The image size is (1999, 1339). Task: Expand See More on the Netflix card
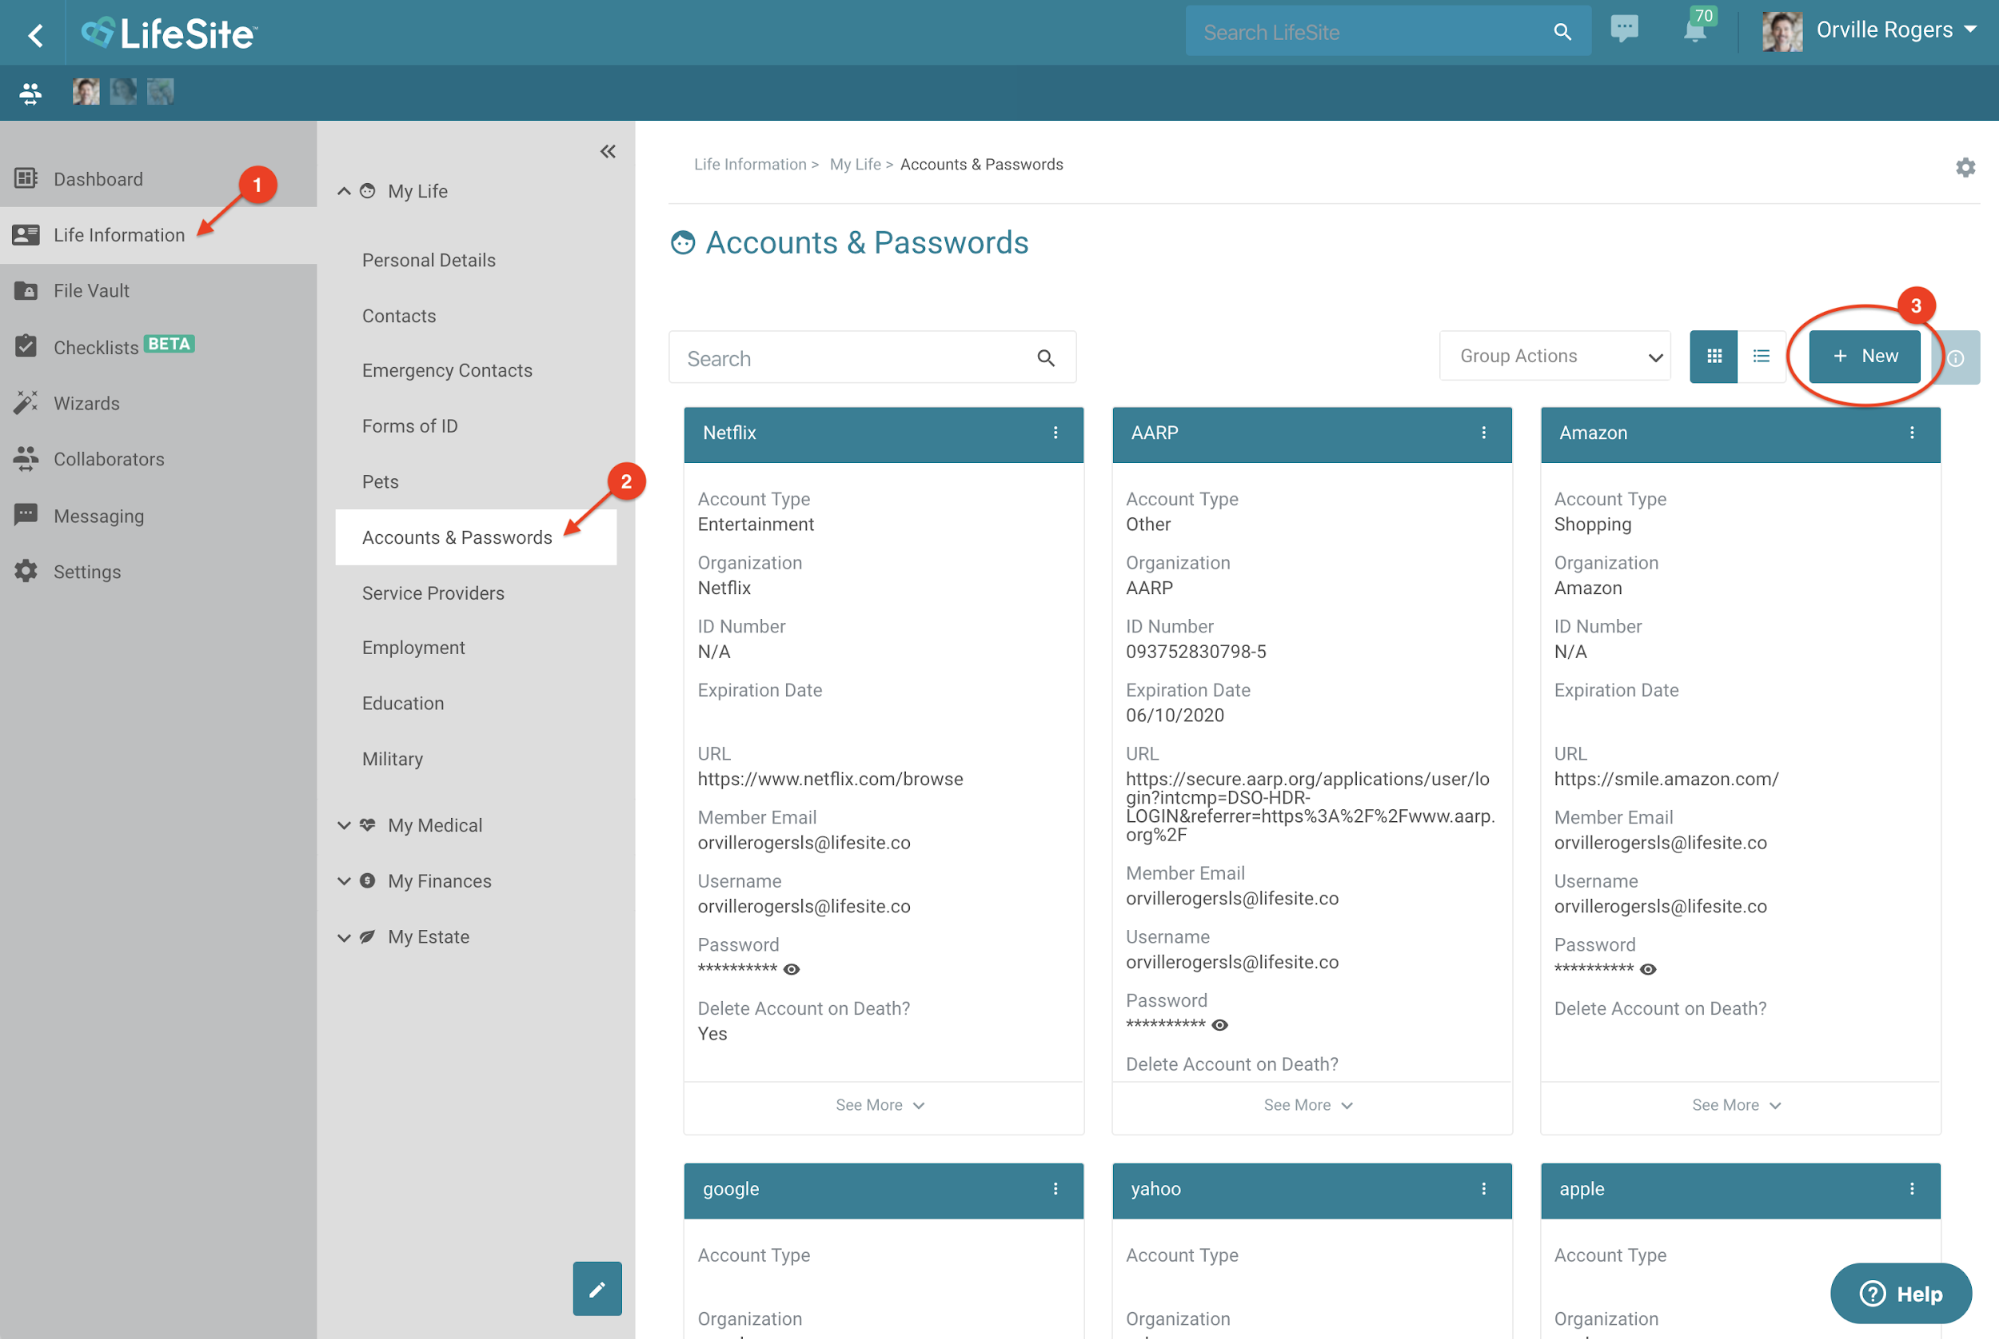click(881, 1105)
